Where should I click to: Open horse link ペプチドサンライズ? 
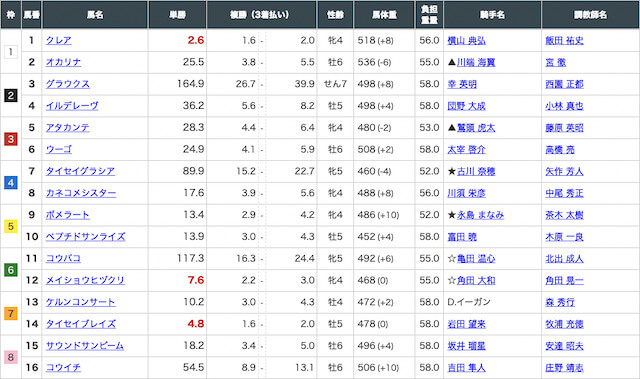point(86,237)
